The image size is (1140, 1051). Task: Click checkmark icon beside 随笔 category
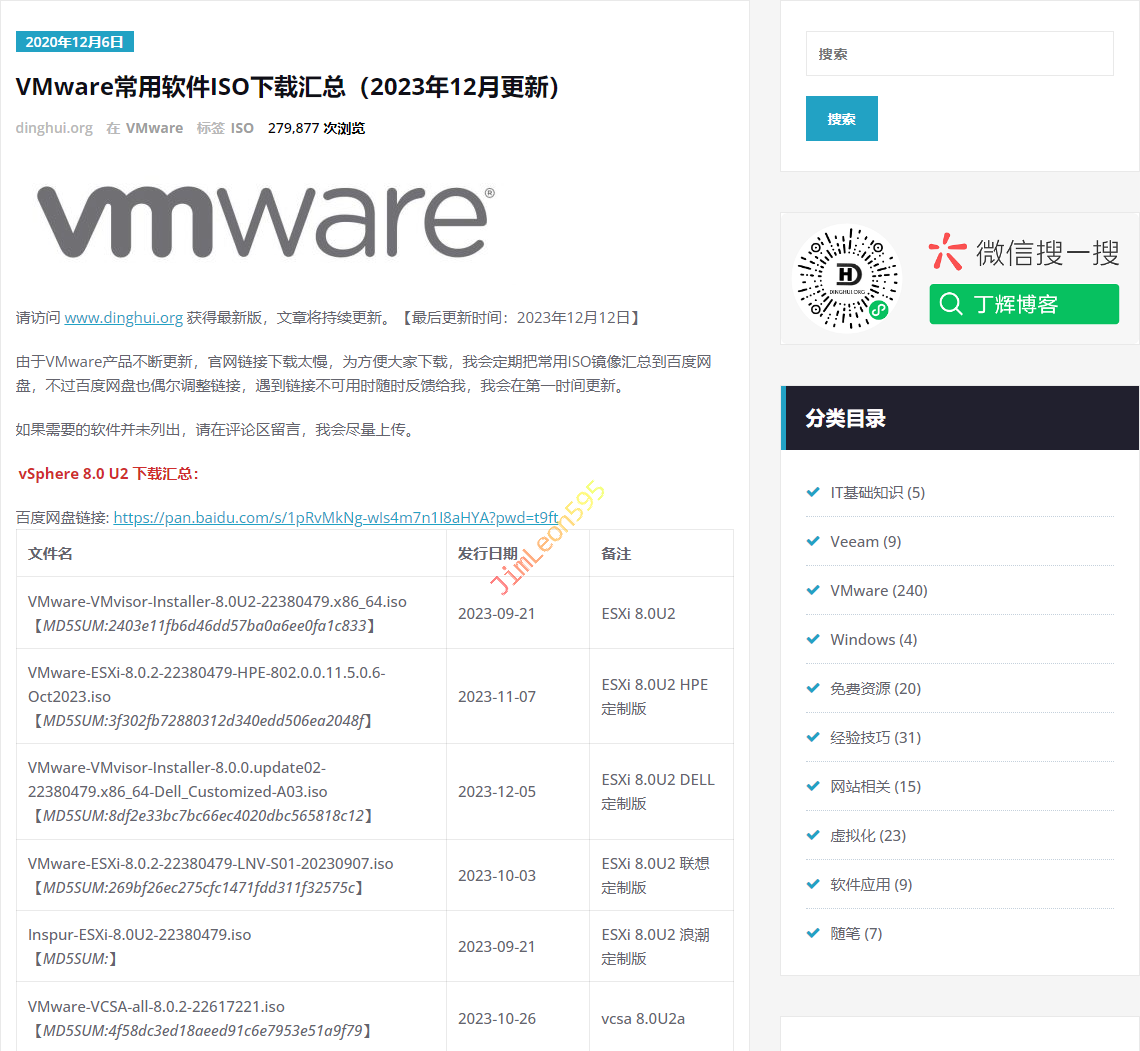click(x=813, y=933)
